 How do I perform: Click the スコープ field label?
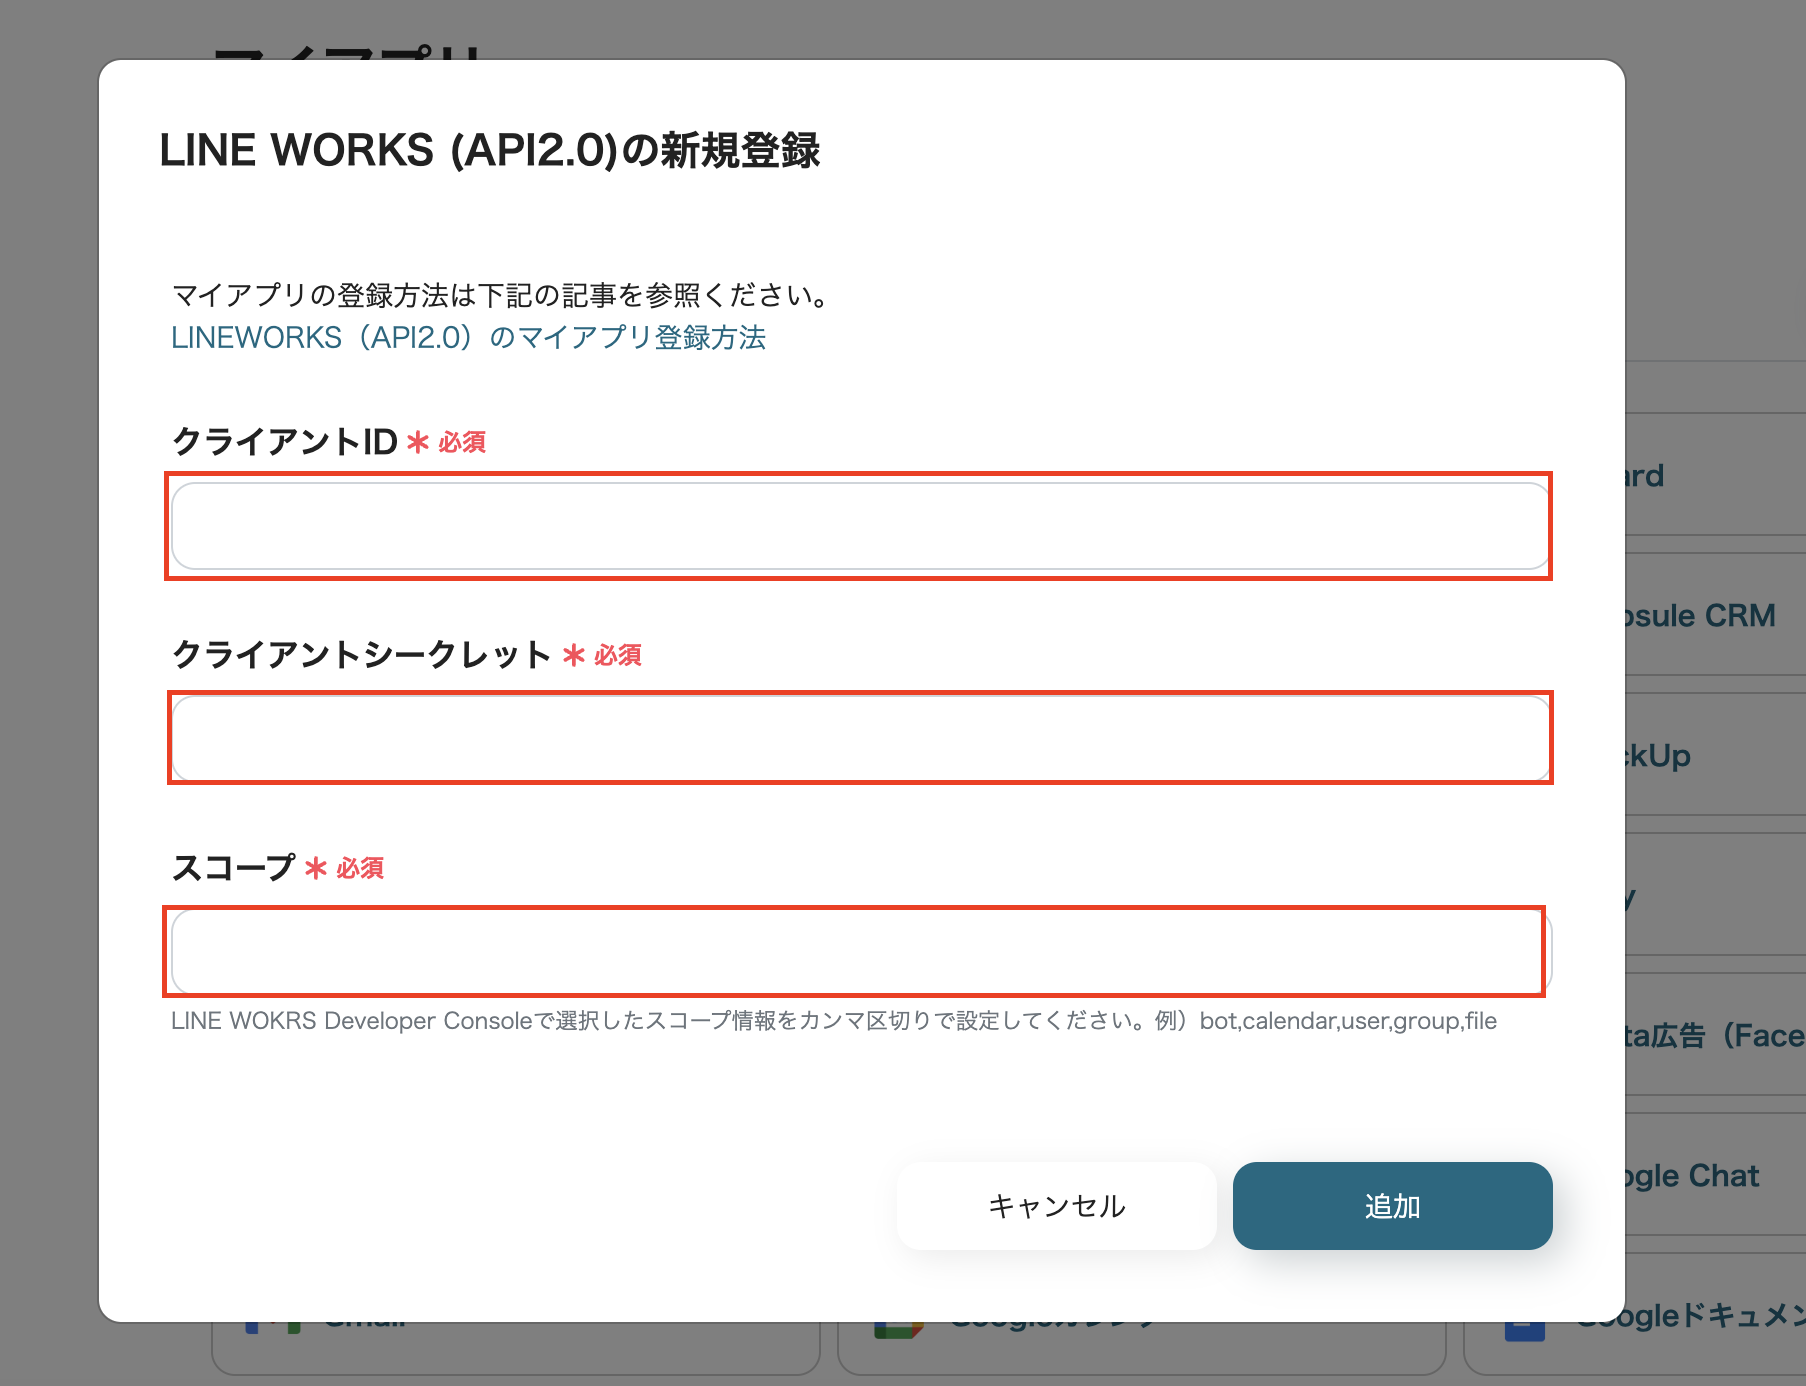click(234, 868)
